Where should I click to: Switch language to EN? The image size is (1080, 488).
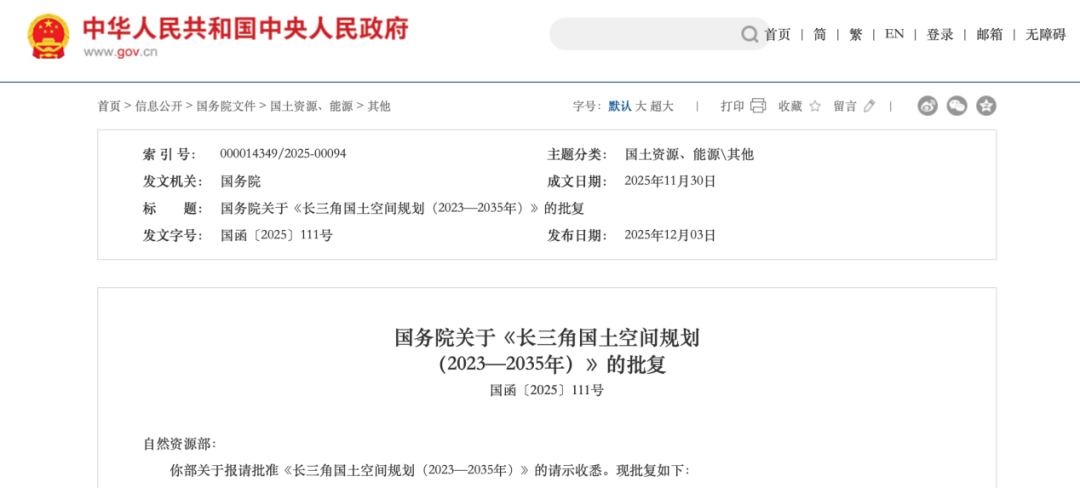pos(894,35)
